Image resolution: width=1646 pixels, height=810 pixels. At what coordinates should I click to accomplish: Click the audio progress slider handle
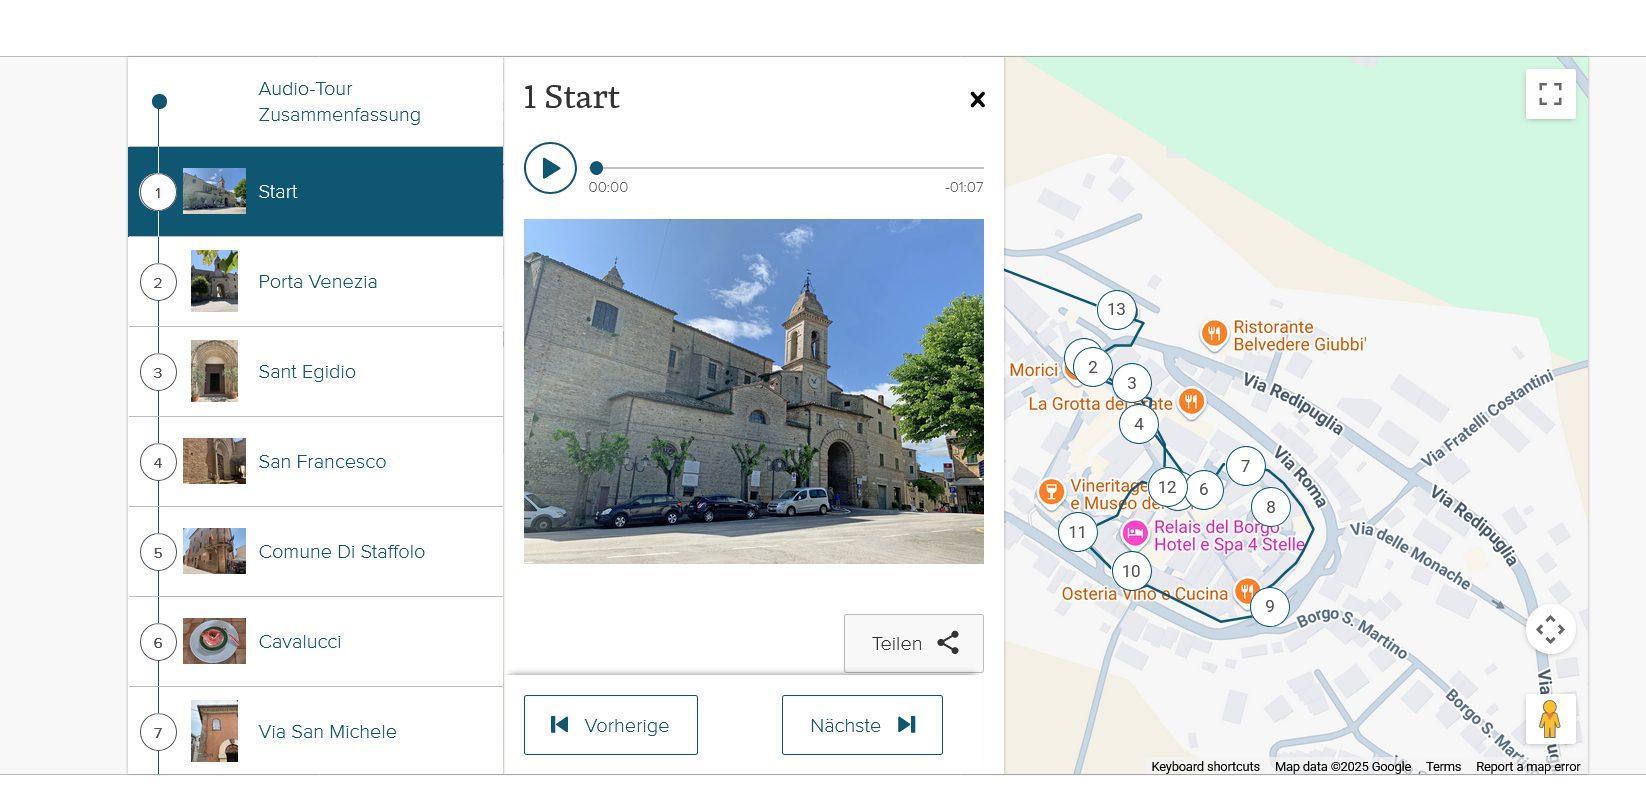[596, 168]
